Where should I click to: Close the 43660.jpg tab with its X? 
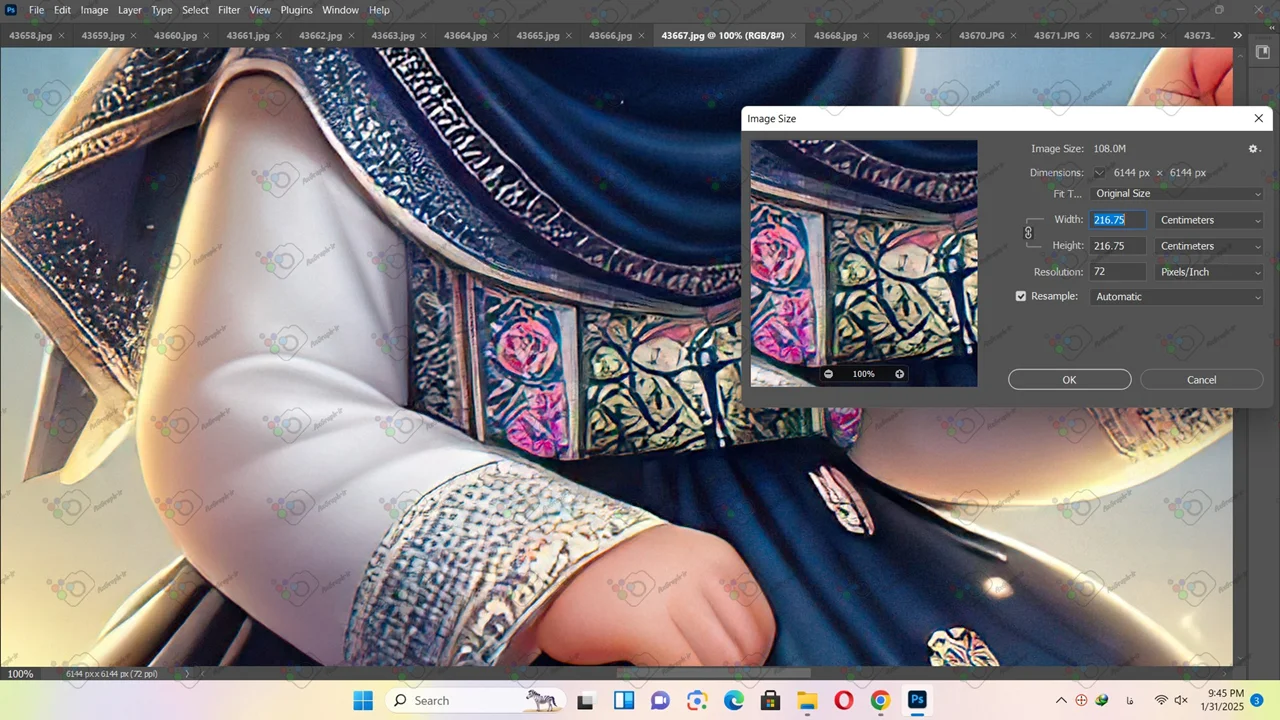(x=207, y=36)
